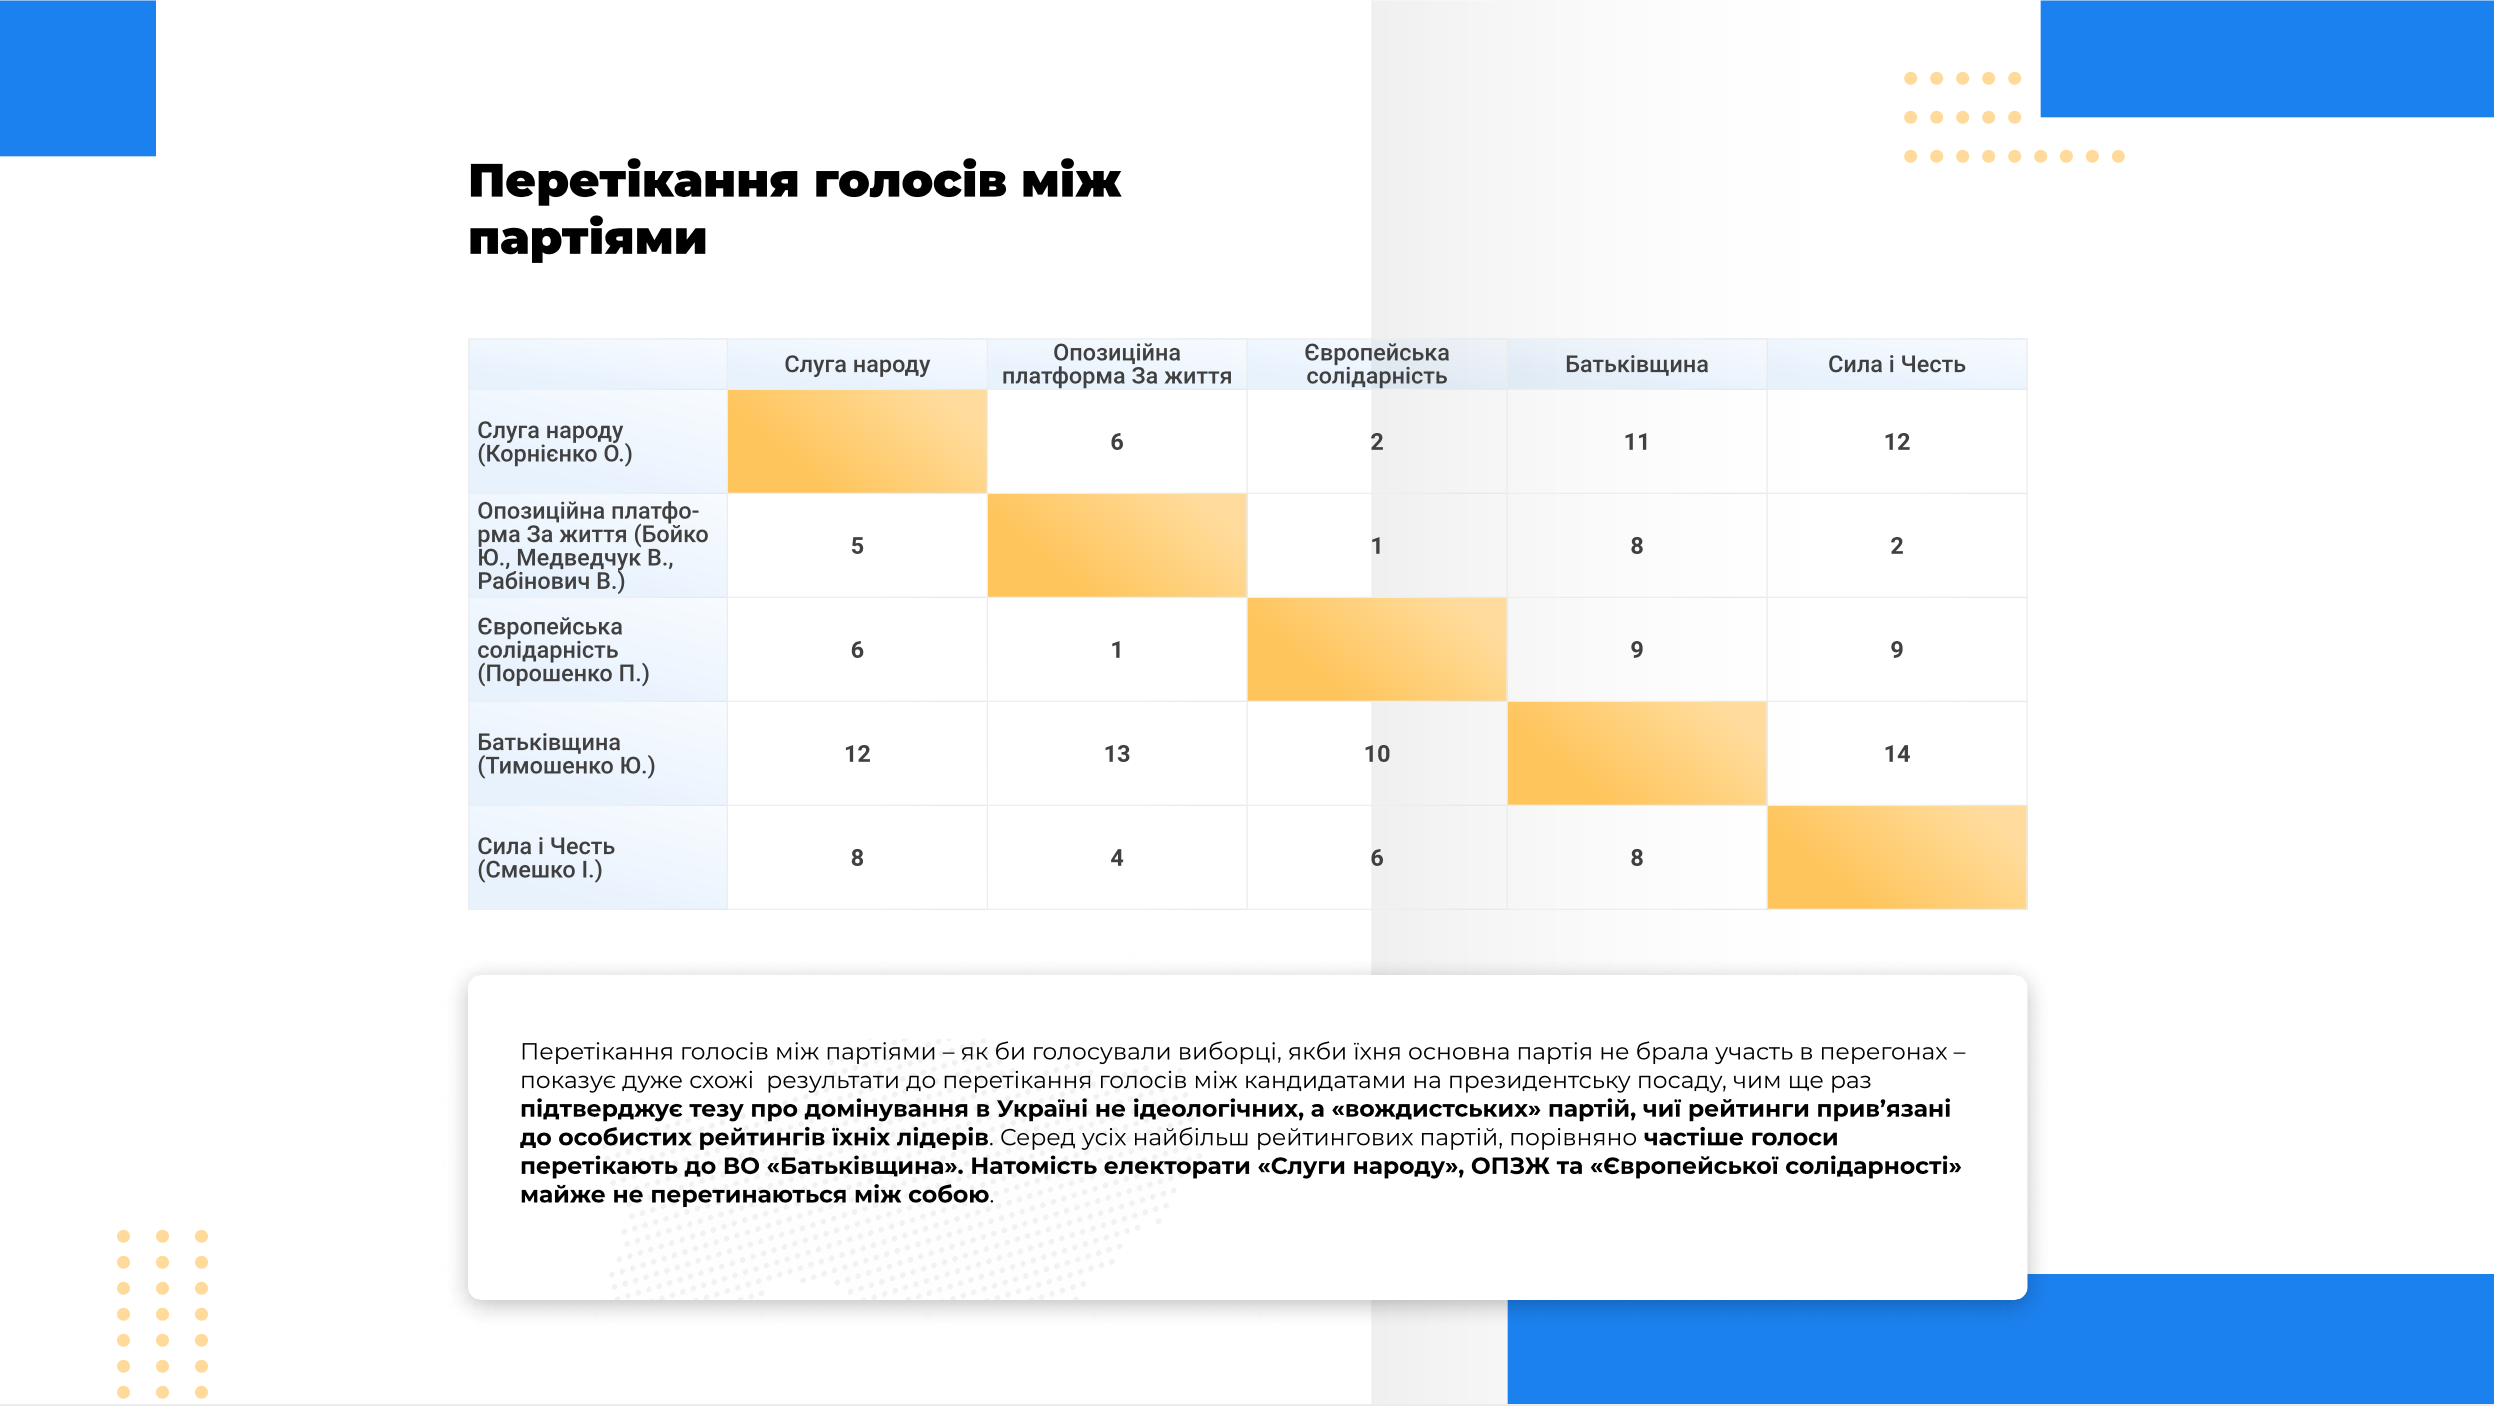The image size is (2494, 1406).
Task: Click the orange diagonal cell in Сила і Честь row
Action: coord(1896,858)
